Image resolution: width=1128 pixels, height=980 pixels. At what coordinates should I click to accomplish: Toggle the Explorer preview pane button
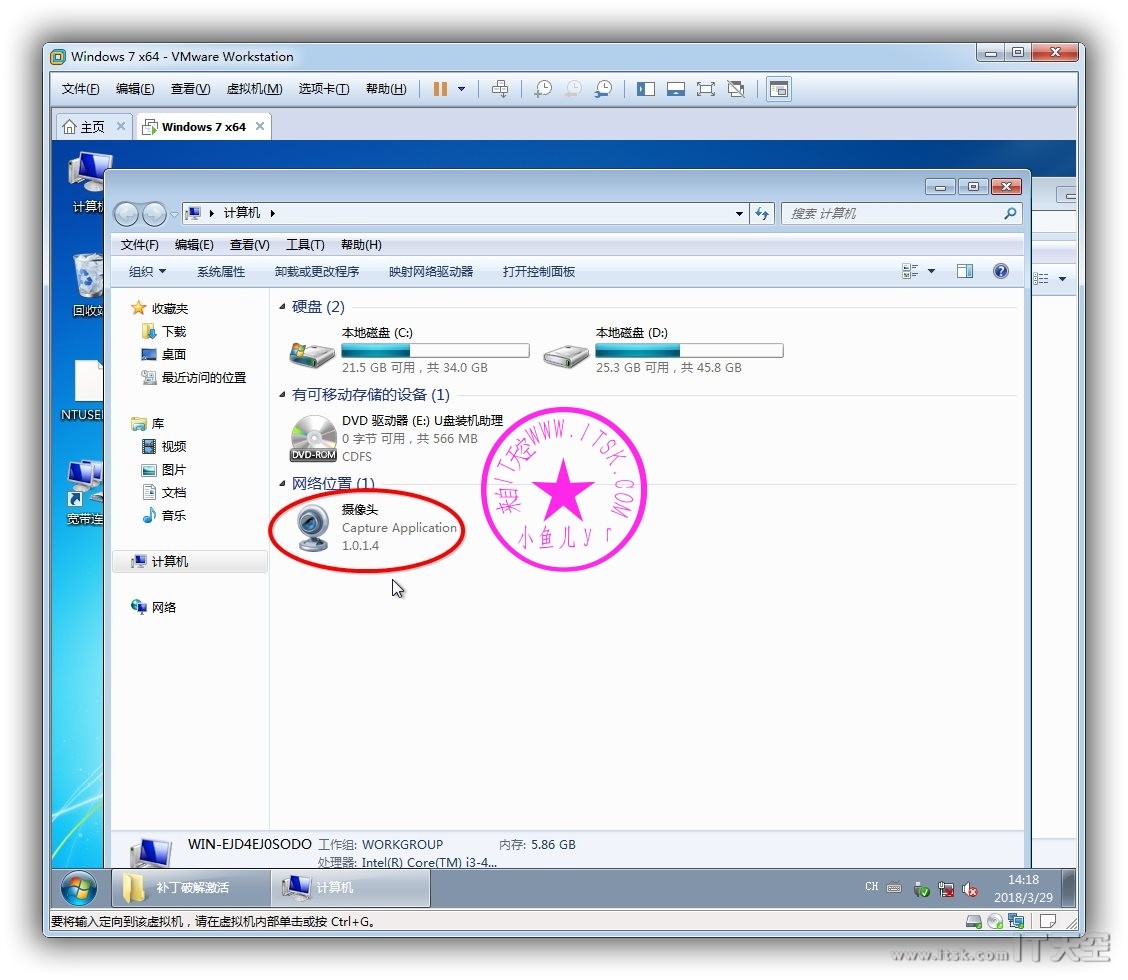[x=964, y=271]
